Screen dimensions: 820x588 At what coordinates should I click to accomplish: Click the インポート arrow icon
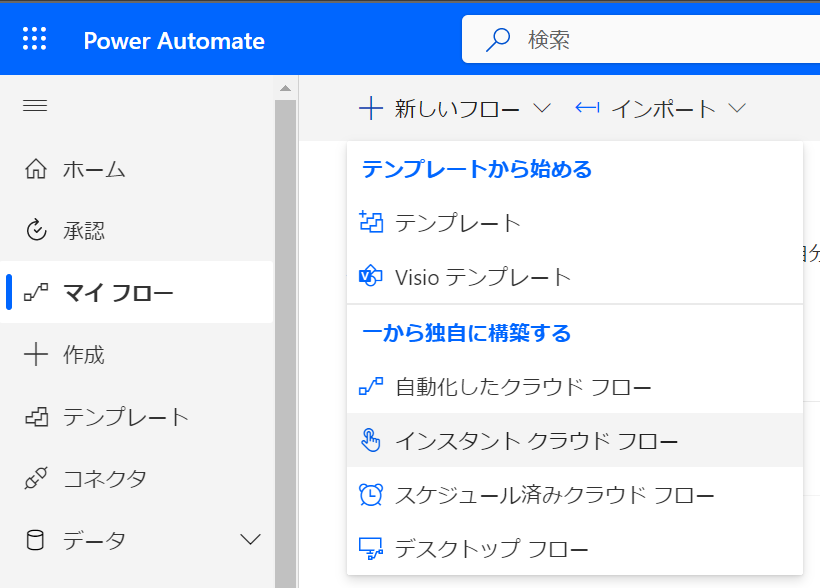[587, 108]
